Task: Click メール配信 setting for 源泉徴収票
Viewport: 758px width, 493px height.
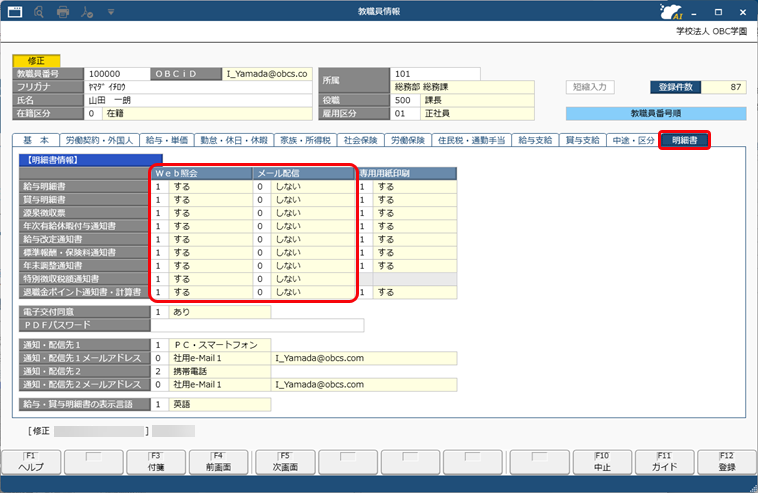Action: 304,213
